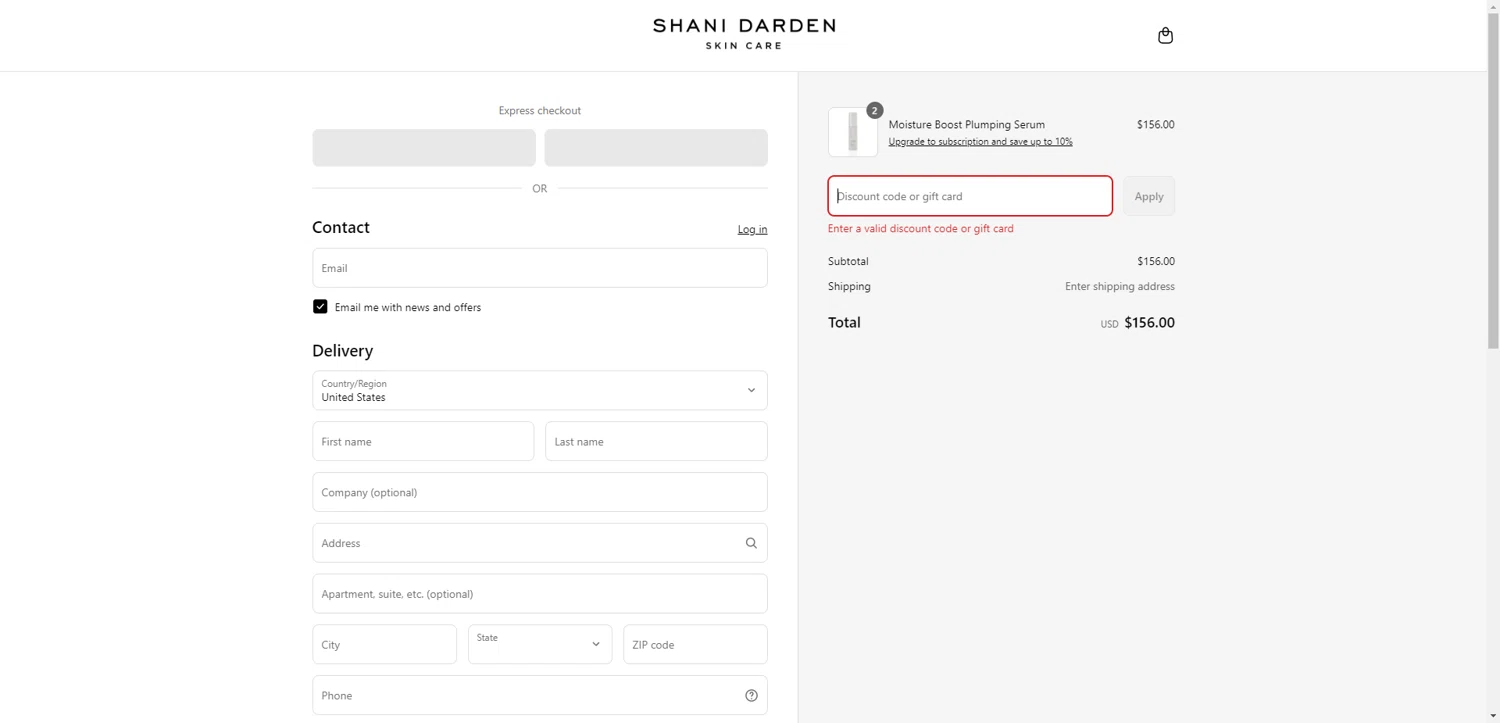Open the Country/Region dropdown
Image resolution: width=1500 pixels, height=723 pixels.
540,391
